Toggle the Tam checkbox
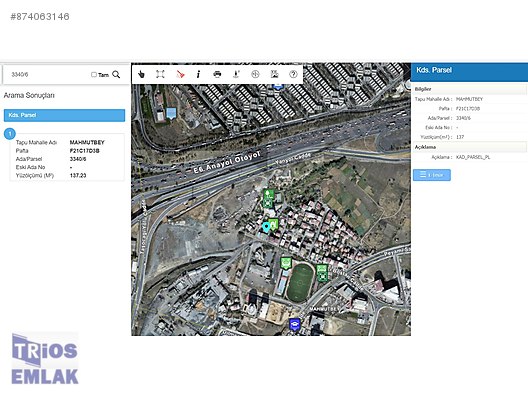 pos(94,74)
